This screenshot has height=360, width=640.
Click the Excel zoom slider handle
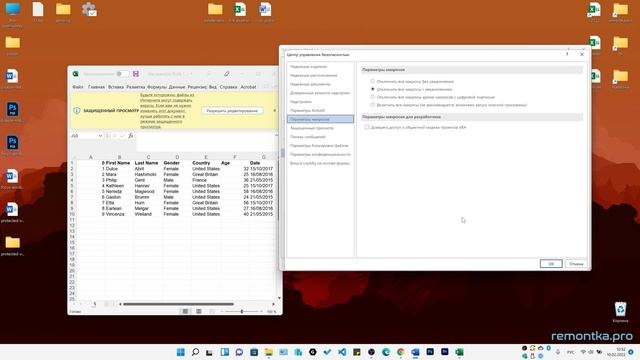(x=242, y=311)
